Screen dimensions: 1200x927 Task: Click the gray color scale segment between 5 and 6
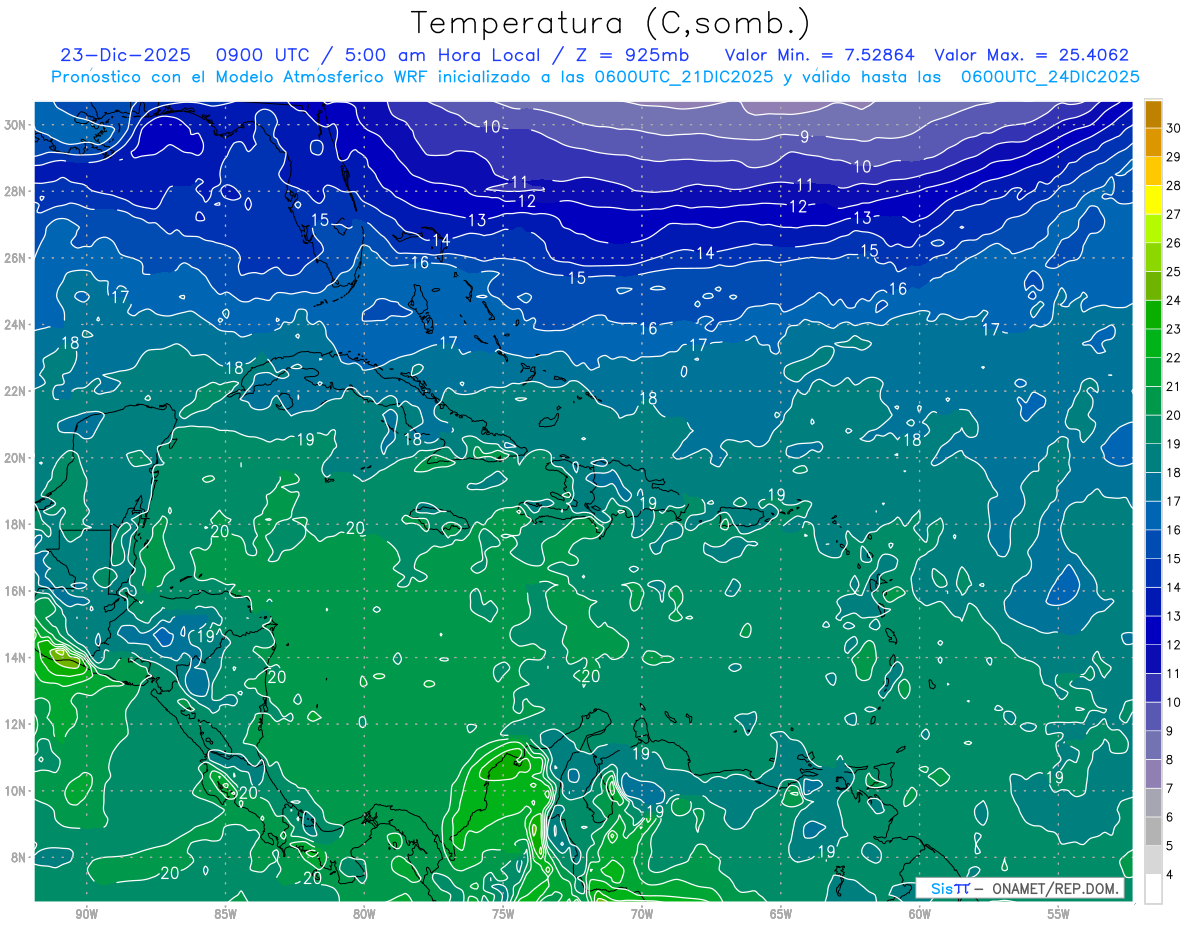coord(1153,831)
